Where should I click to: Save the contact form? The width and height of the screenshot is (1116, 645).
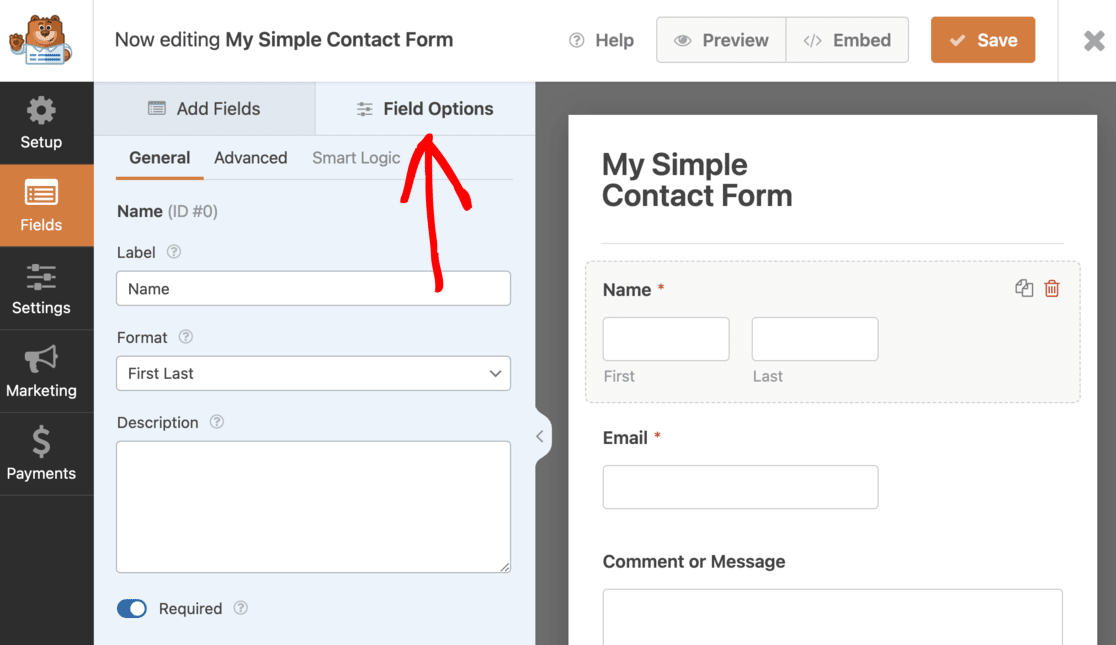tap(982, 40)
